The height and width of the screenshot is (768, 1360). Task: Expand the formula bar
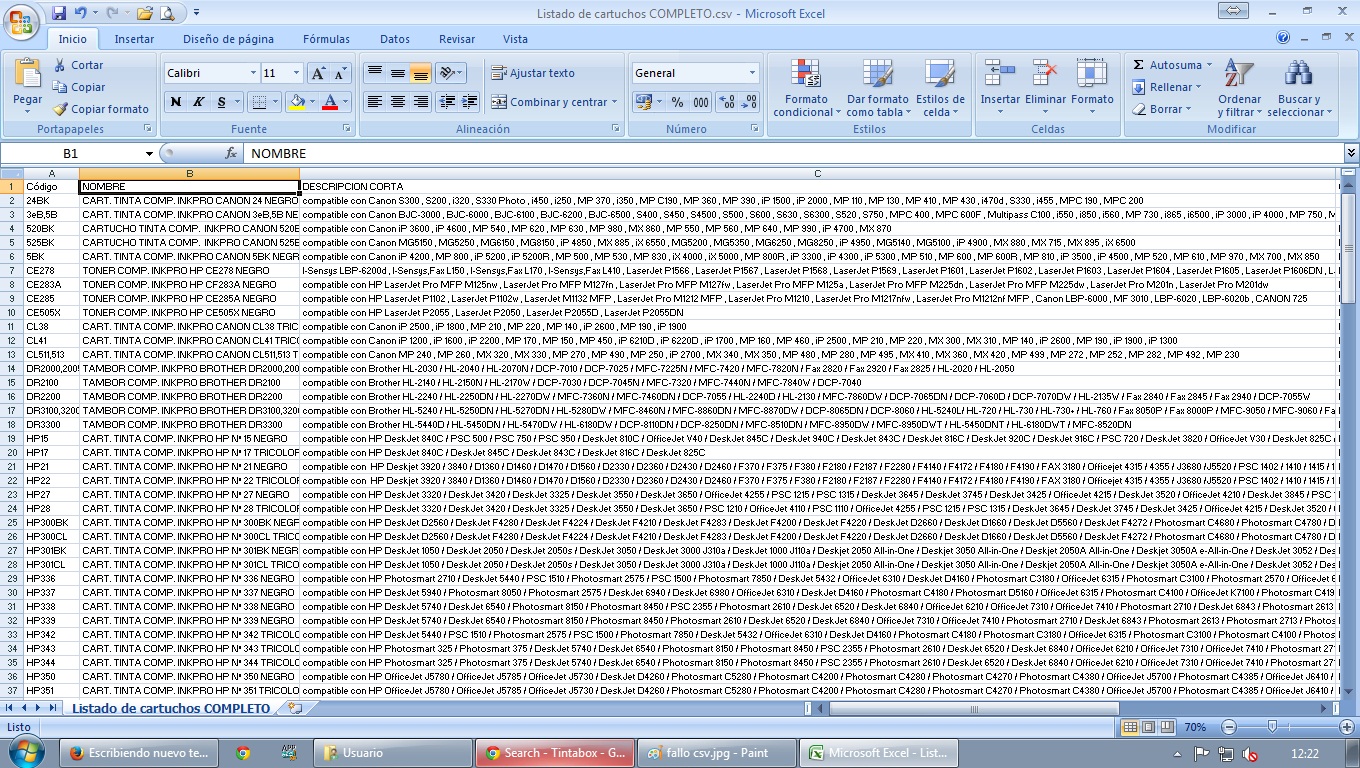pos(1351,153)
